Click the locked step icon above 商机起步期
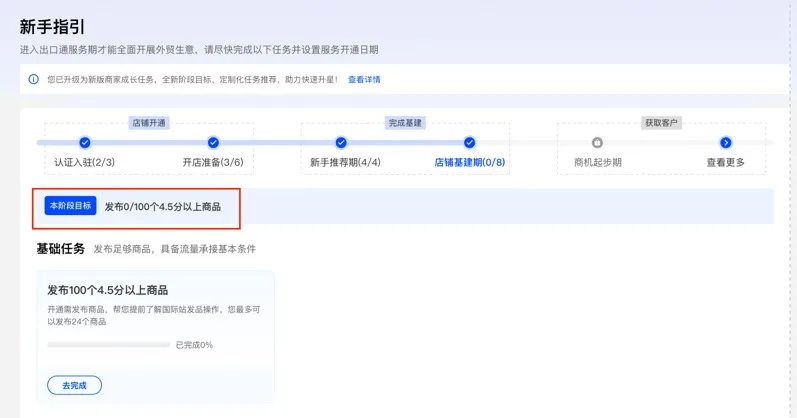The height and width of the screenshot is (418, 797). point(598,143)
